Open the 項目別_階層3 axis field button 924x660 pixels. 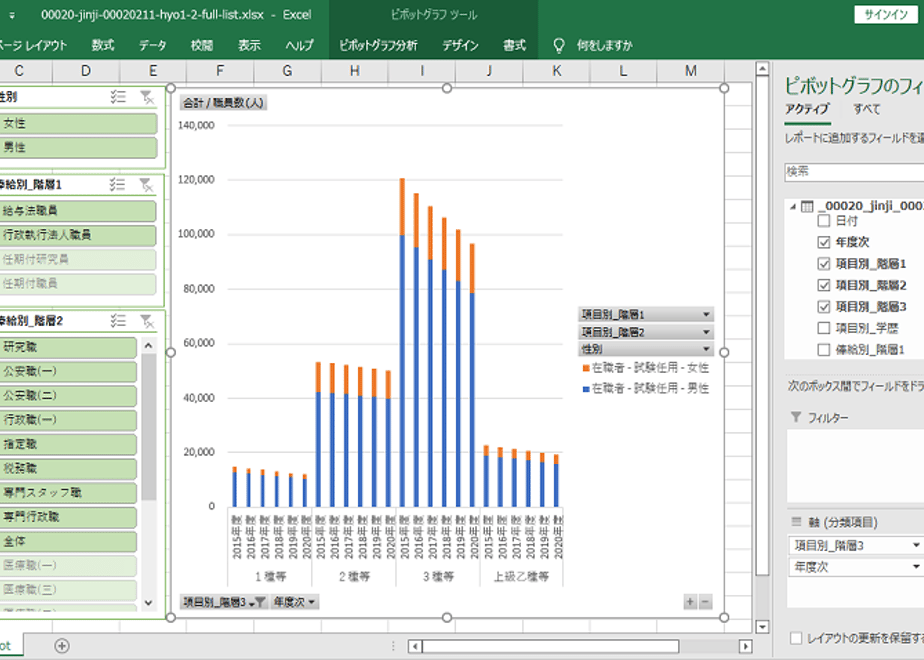[223, 602]
